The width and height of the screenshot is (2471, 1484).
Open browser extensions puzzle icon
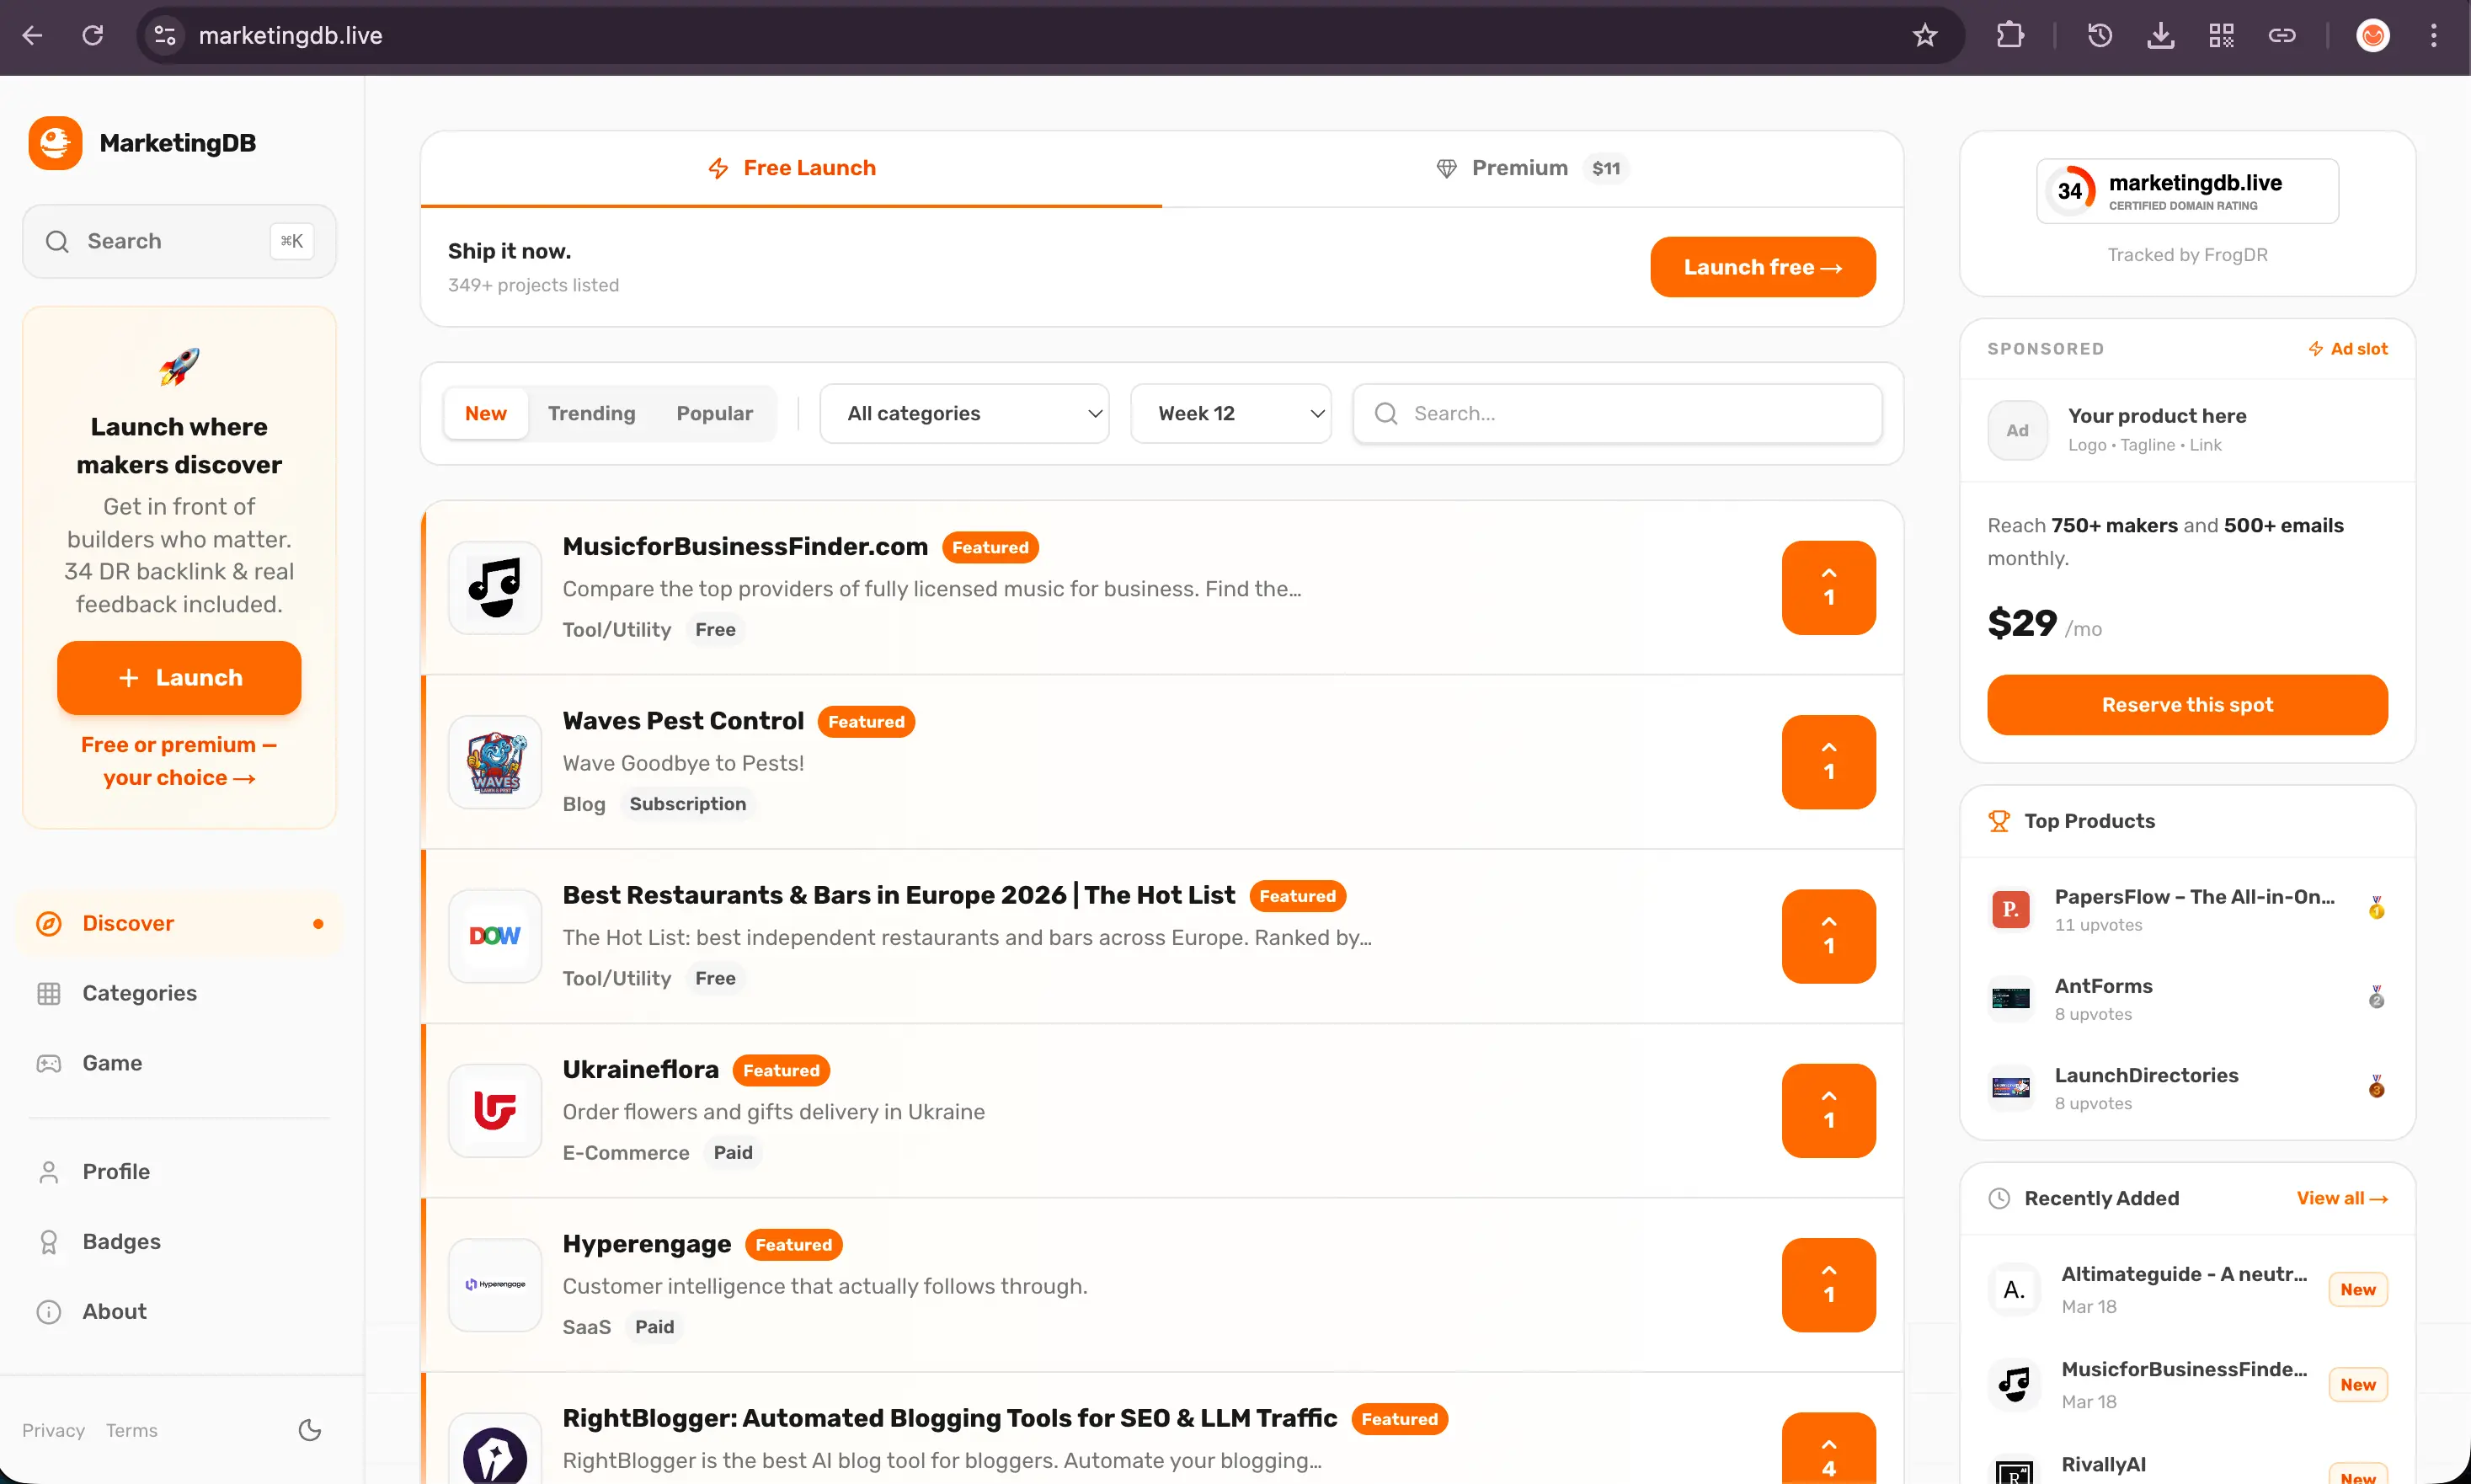pos(2010,36)
